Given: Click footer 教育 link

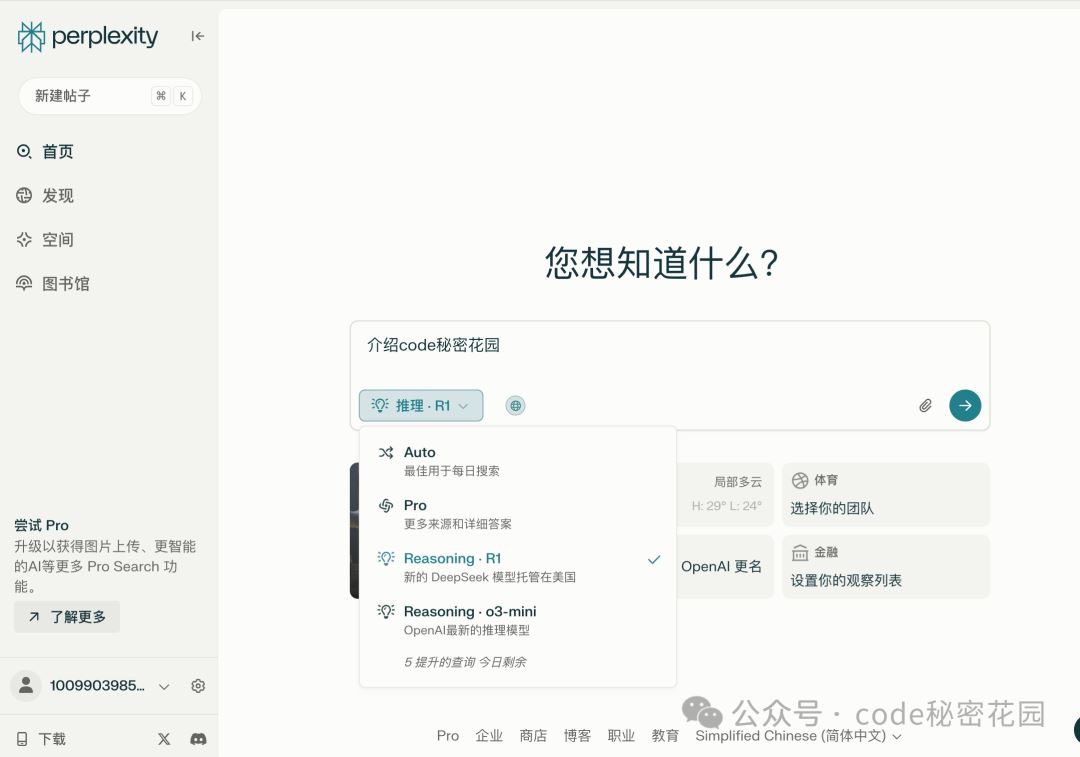Looking at the screenshot, I should point(665,736).
